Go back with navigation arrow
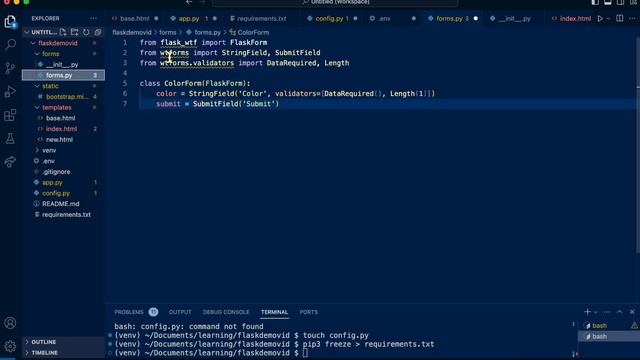 [x=189, y=2]
